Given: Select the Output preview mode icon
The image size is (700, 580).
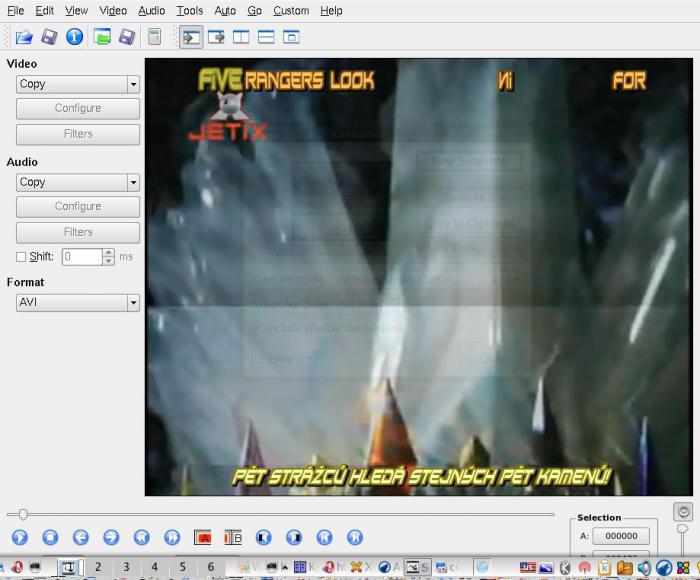Looking at the screenshot, I should (x=217, y=37).
